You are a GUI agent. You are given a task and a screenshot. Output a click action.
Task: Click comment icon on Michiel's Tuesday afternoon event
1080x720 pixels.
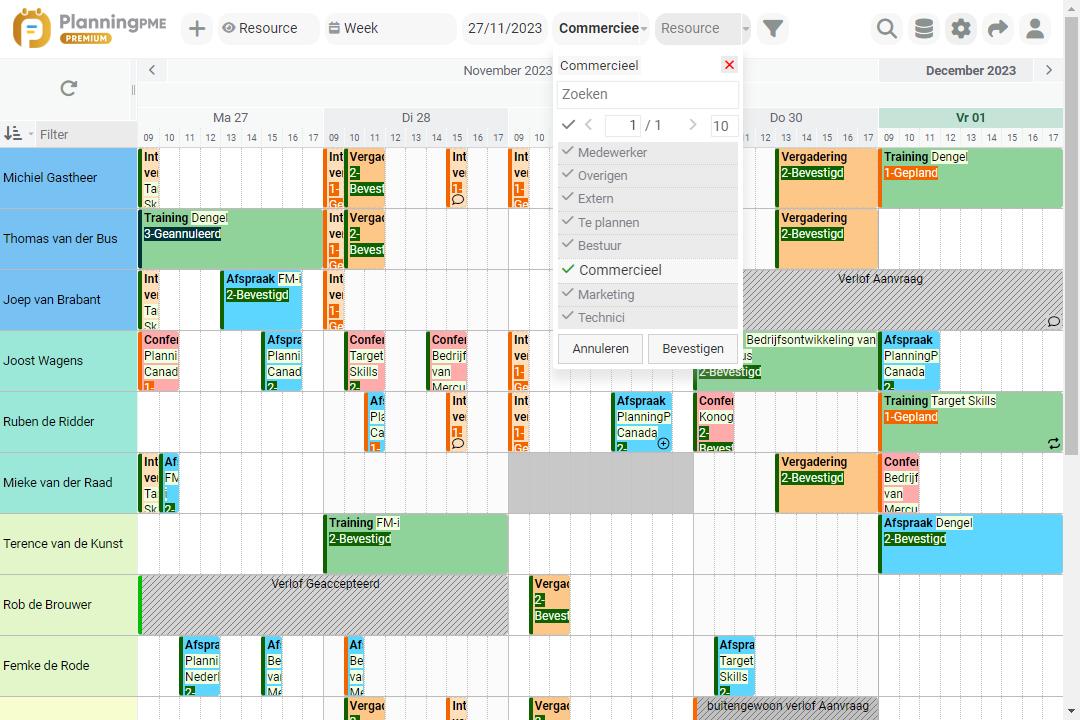pyautogui.click(x=457, y=200)
